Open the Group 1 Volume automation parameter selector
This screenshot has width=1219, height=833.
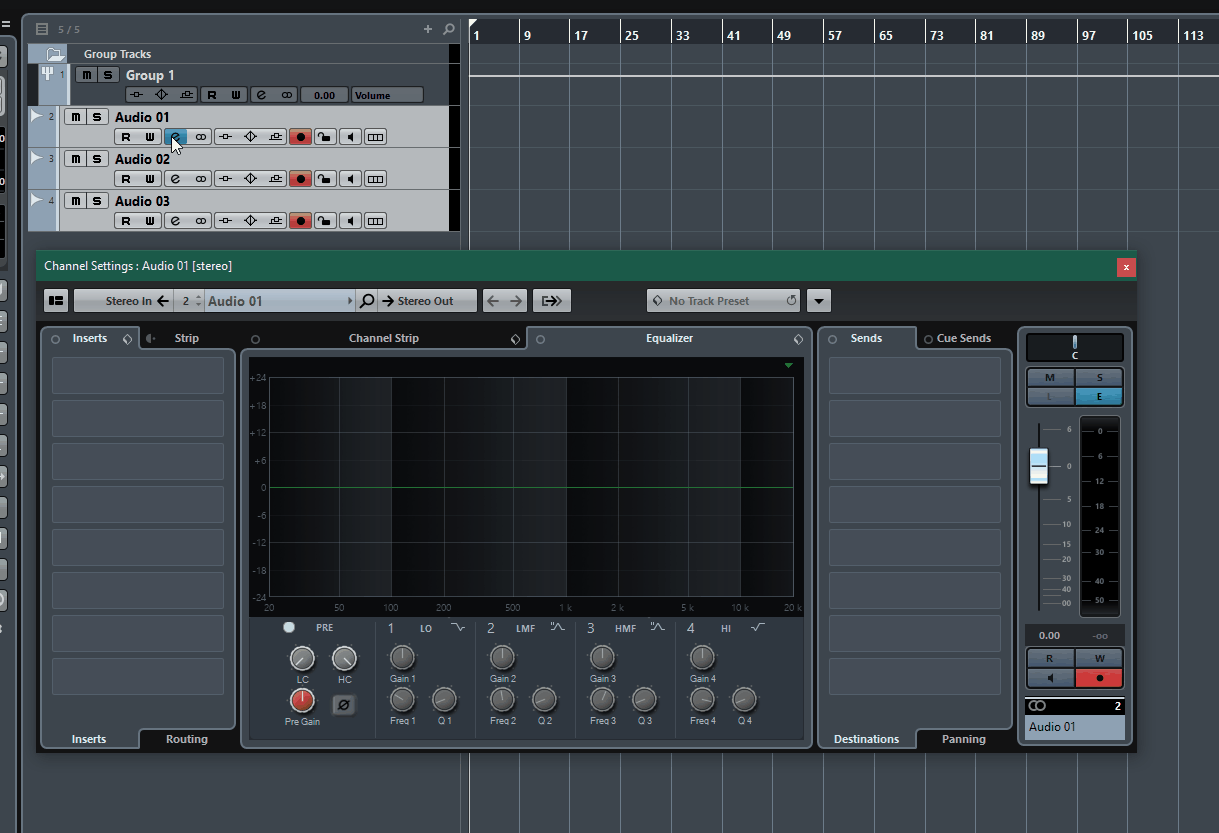click(x=387, y=95)
